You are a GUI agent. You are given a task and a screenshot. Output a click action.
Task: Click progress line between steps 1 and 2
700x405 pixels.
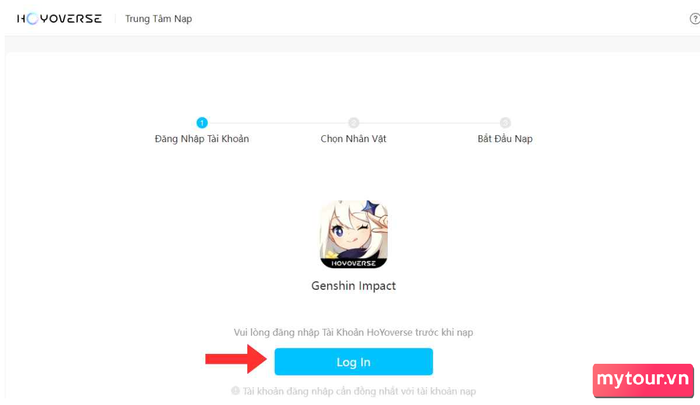(x=278, y=123)
